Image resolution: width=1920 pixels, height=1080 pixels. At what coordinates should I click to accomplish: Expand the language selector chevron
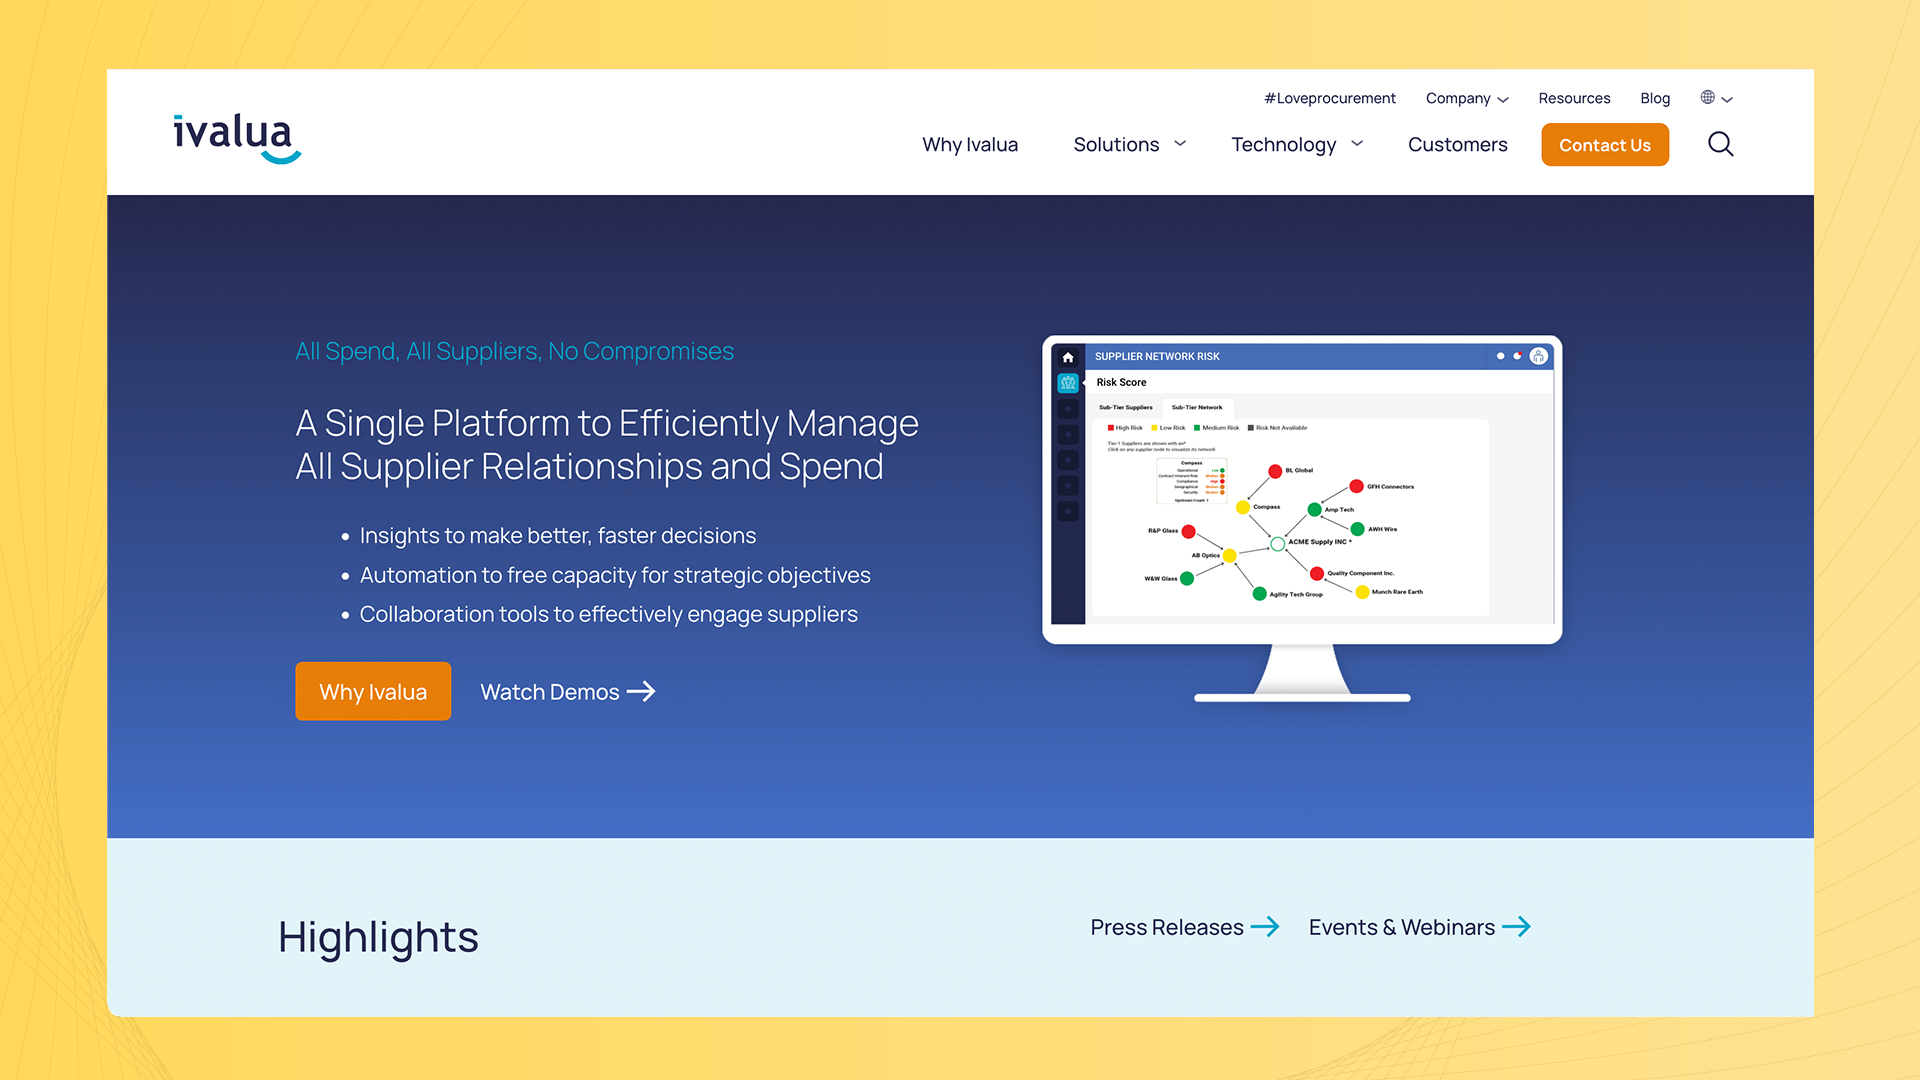(1727, 99)
